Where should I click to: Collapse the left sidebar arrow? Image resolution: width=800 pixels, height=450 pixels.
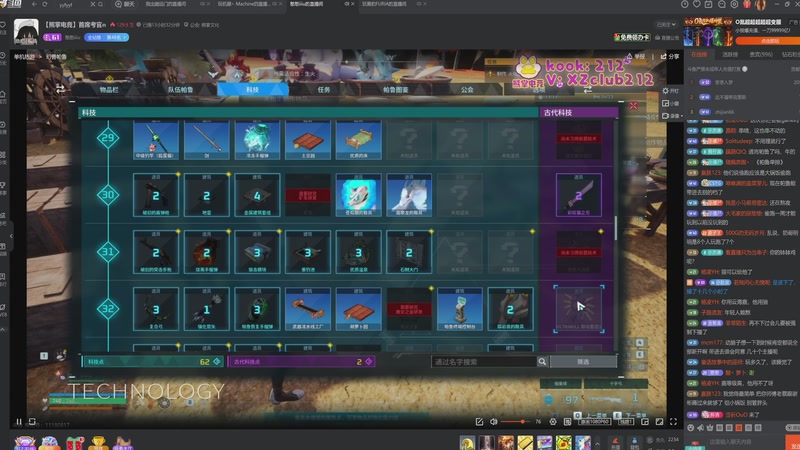11,236
